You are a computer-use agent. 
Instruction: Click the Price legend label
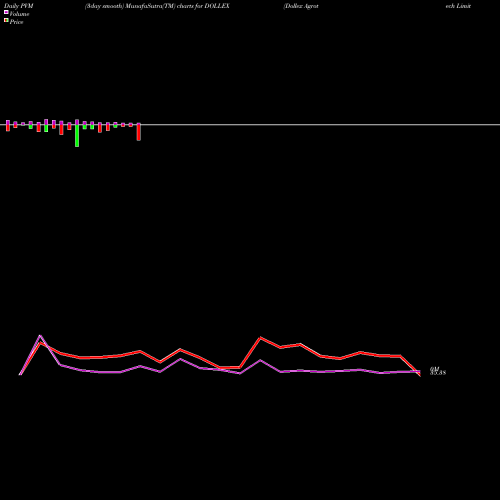click(16, 22)
